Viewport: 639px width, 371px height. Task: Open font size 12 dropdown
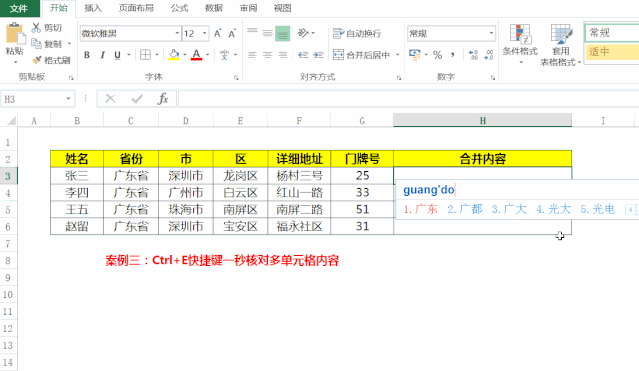click(204, 33)
